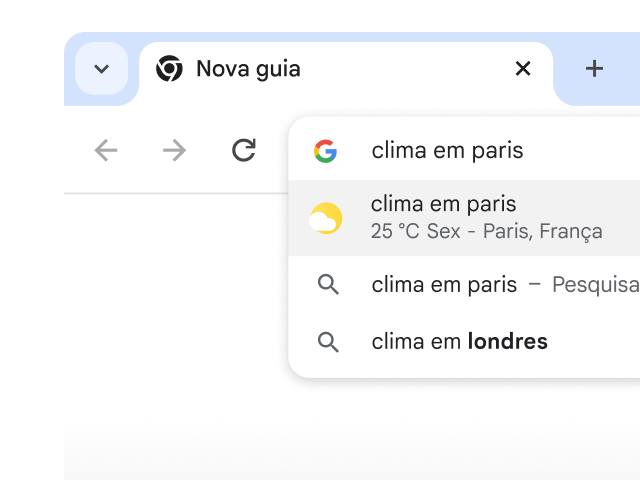Select the Nova guia tab title

(x=248, y=69)
